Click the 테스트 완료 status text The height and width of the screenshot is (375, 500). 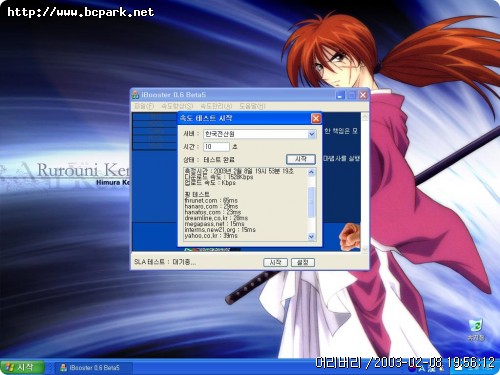pyautogui.click(x=219, y=159)
